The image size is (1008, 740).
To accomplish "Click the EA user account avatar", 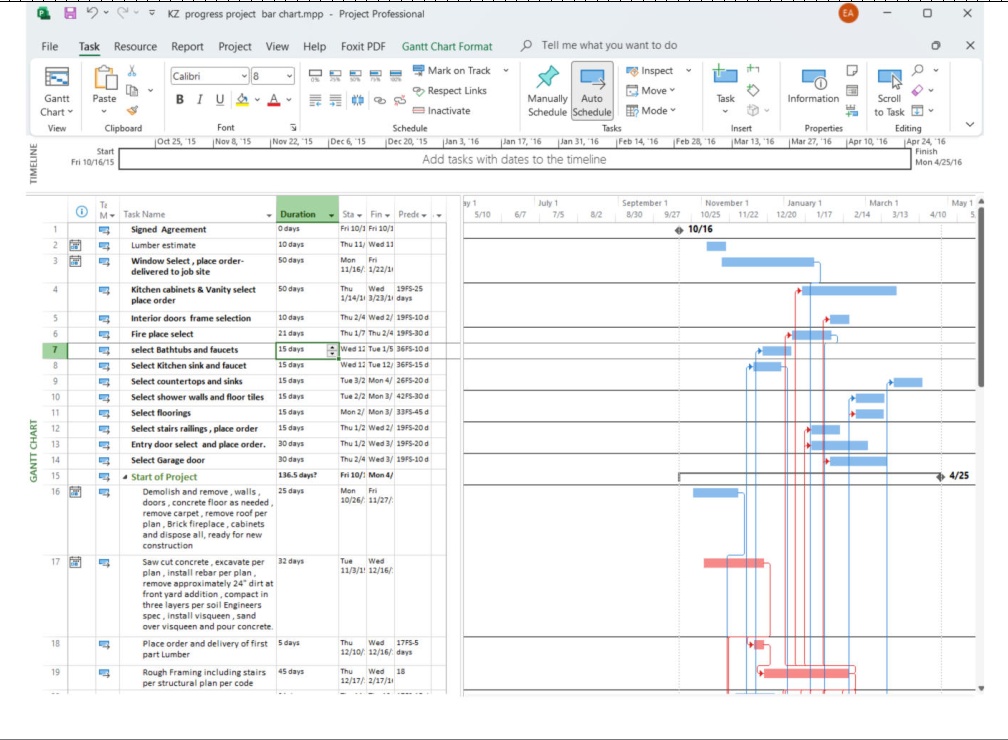I will [848, 13].
